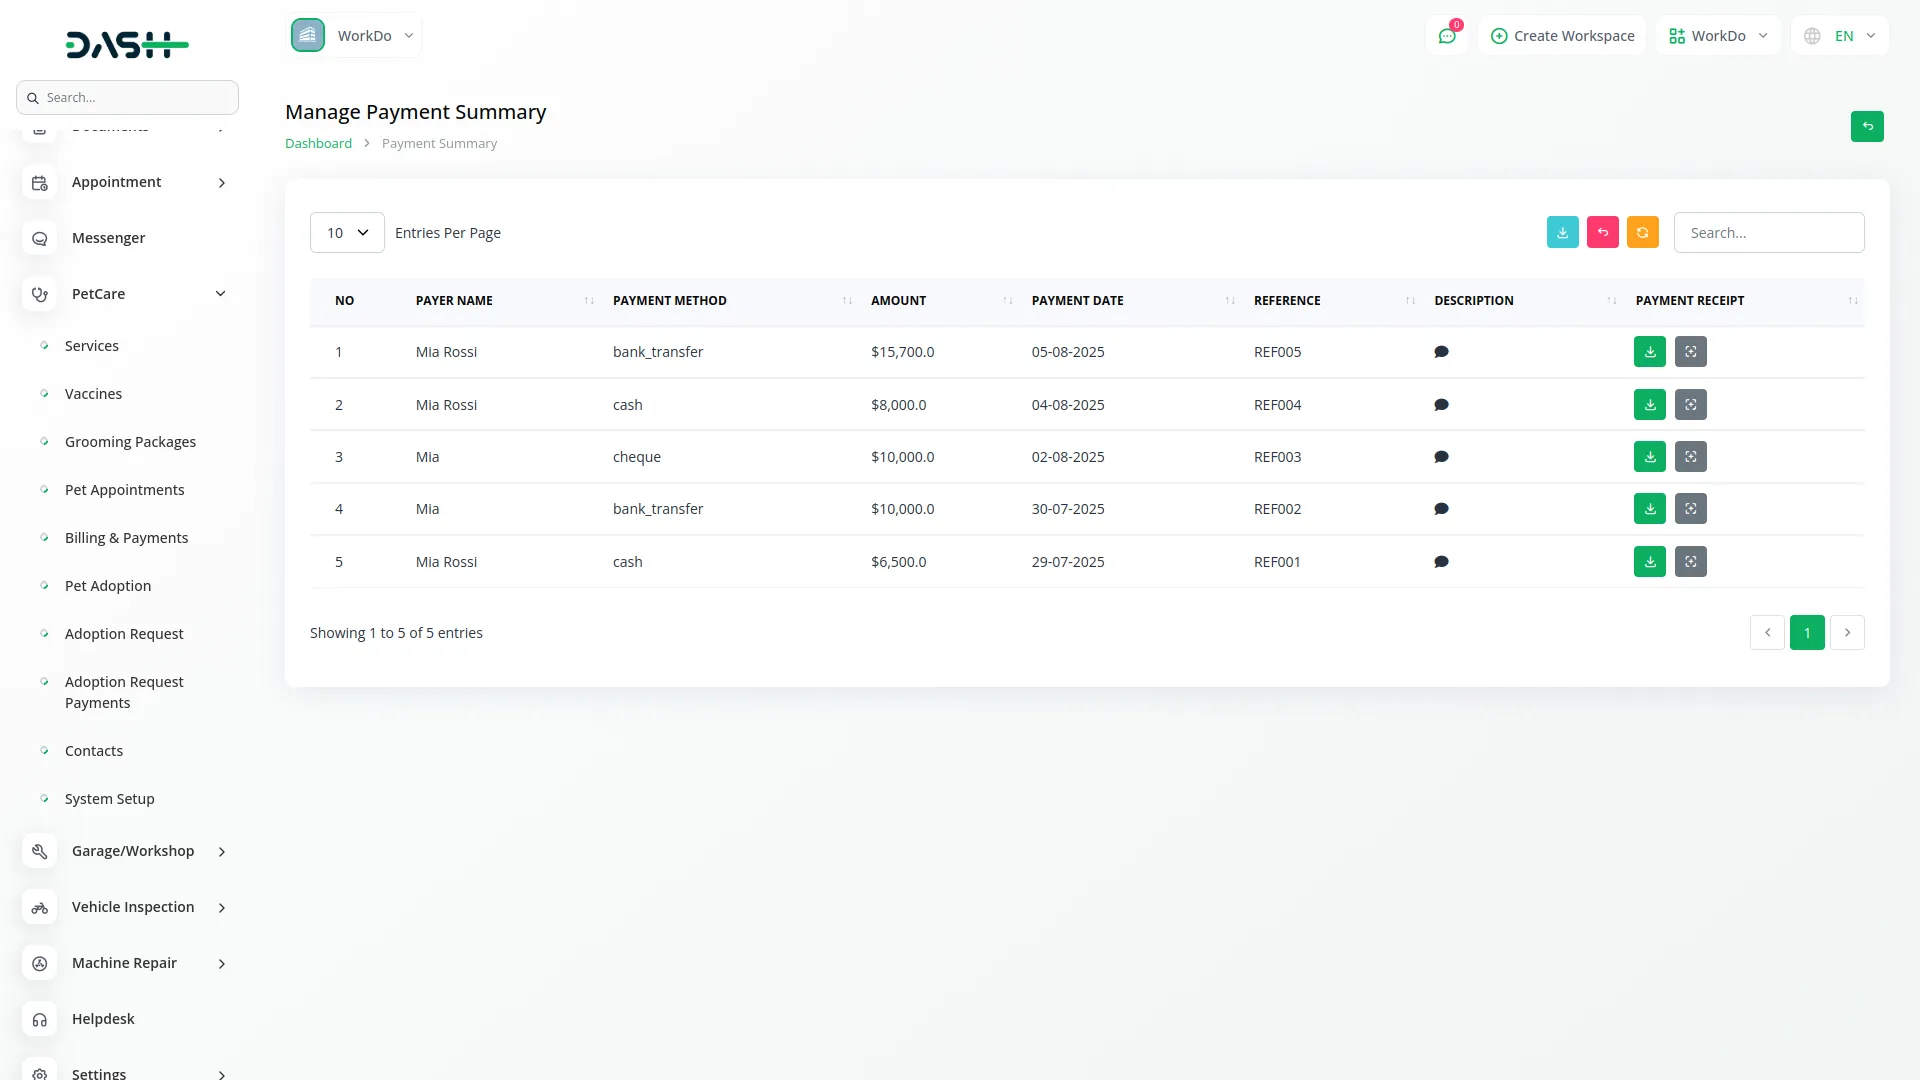Open the EN language dropdown
The height and width of the screenshot is (1080, 1920).
click(1840, 36)
